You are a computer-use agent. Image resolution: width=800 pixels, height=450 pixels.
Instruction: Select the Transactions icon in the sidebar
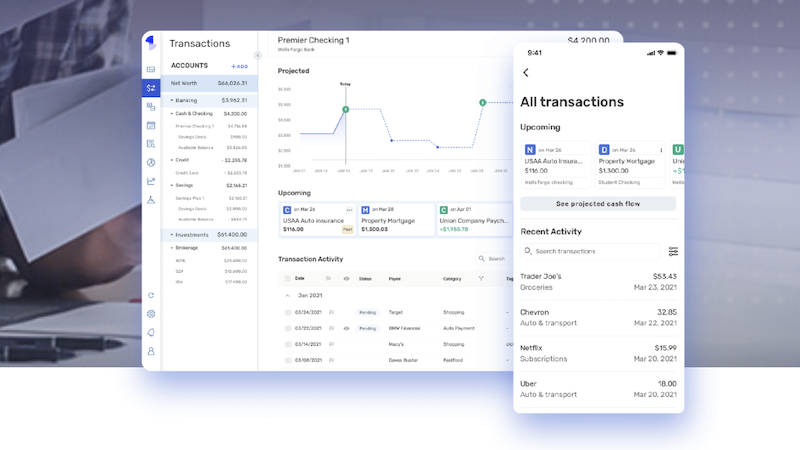click(x=151, y=88)
